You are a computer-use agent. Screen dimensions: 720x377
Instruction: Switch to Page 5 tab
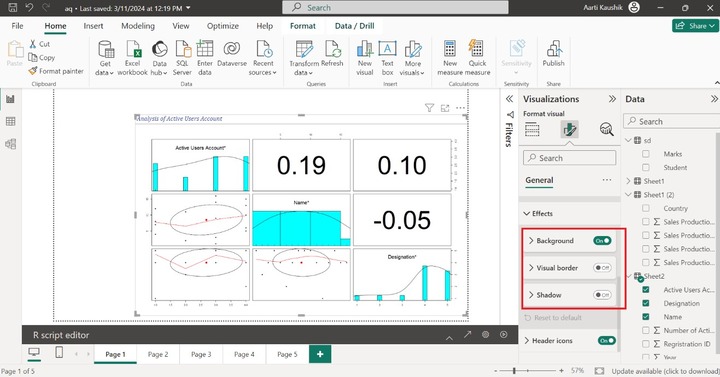pos(287,354)
